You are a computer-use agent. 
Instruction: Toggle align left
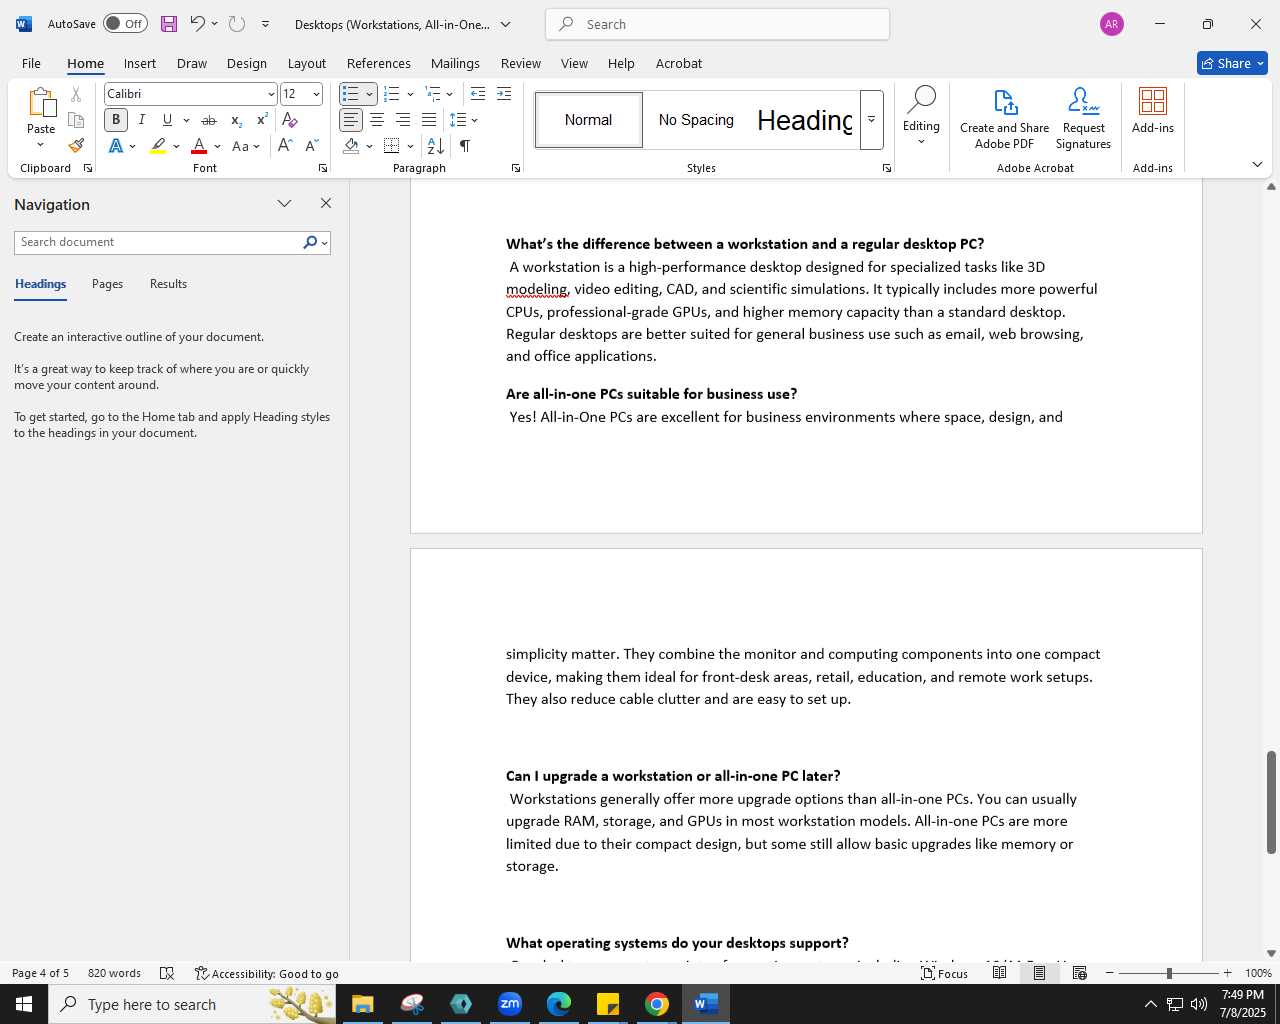(351, 120)
